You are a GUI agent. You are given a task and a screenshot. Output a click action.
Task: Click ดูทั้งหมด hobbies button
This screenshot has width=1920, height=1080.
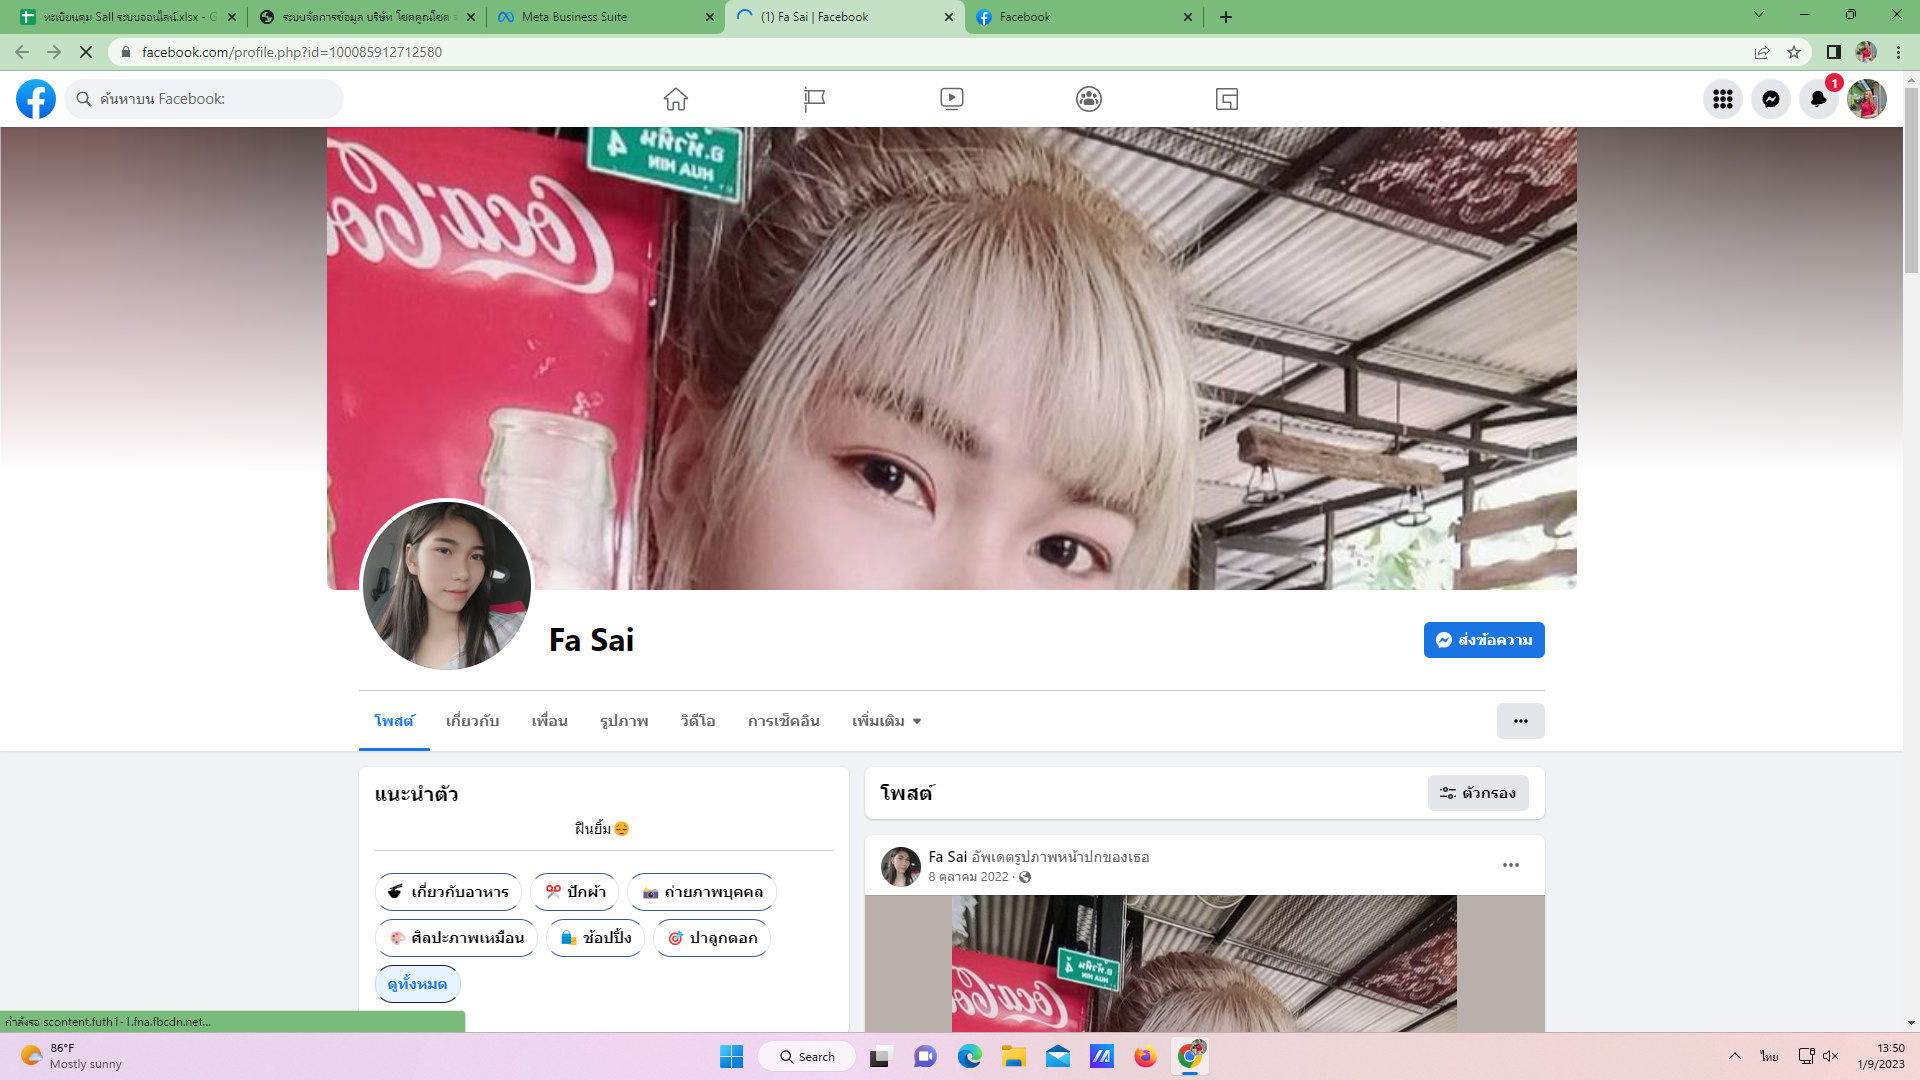417,984
